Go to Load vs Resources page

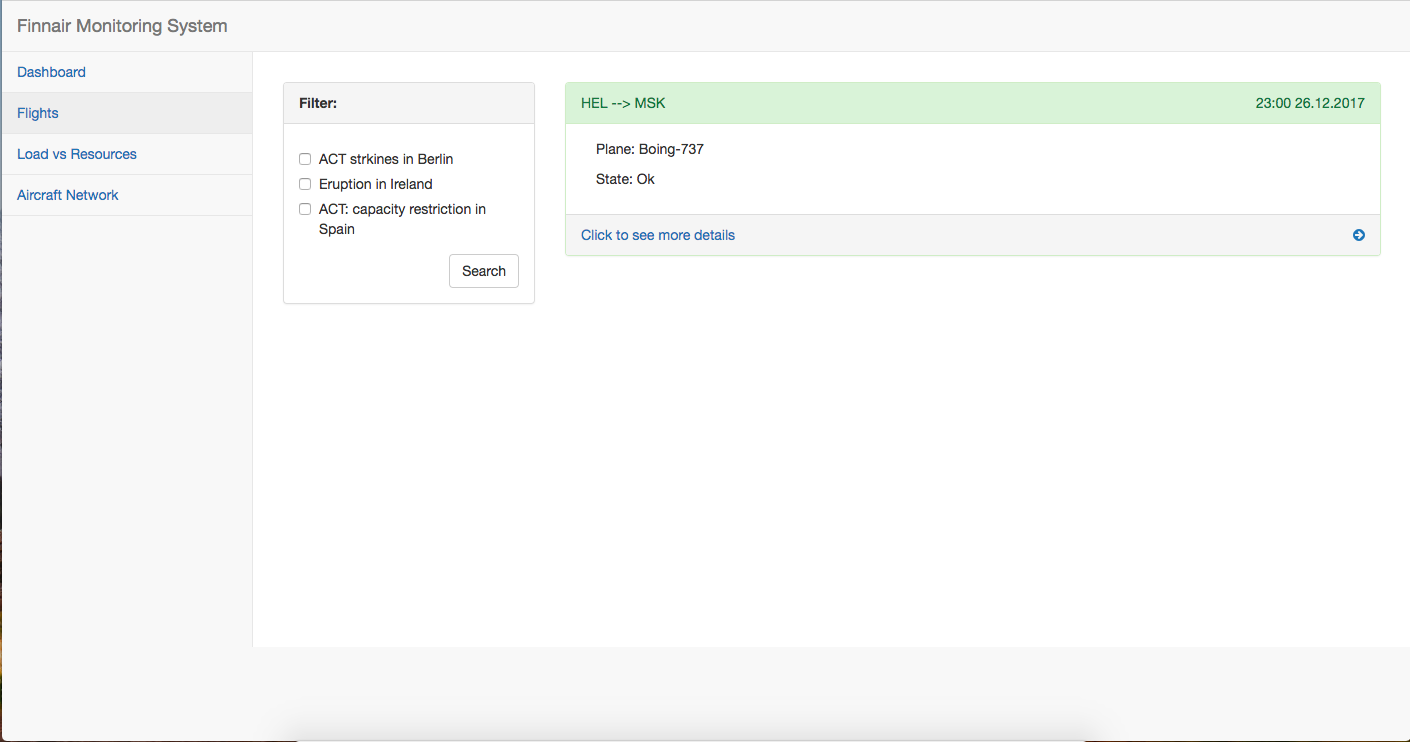(x=127, y=154)
